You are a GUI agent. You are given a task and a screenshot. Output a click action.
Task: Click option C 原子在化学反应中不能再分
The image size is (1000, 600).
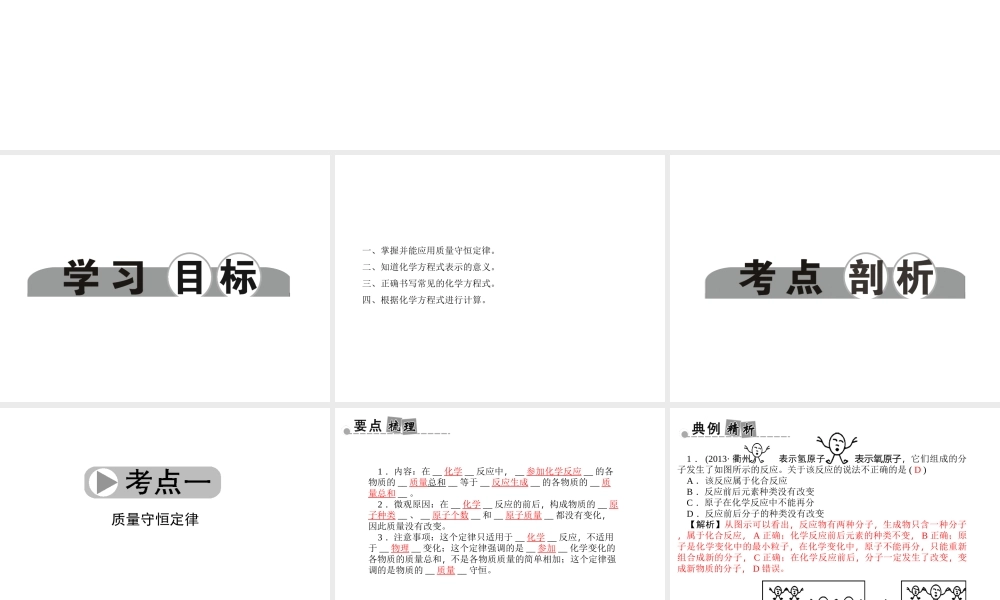click(x=750, y=502)
